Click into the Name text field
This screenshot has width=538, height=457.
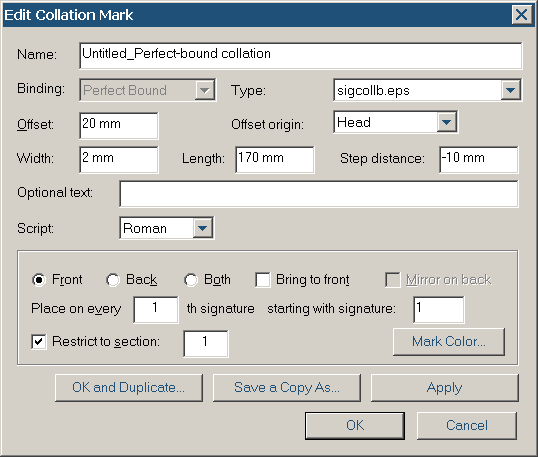[x=301, y=55]
